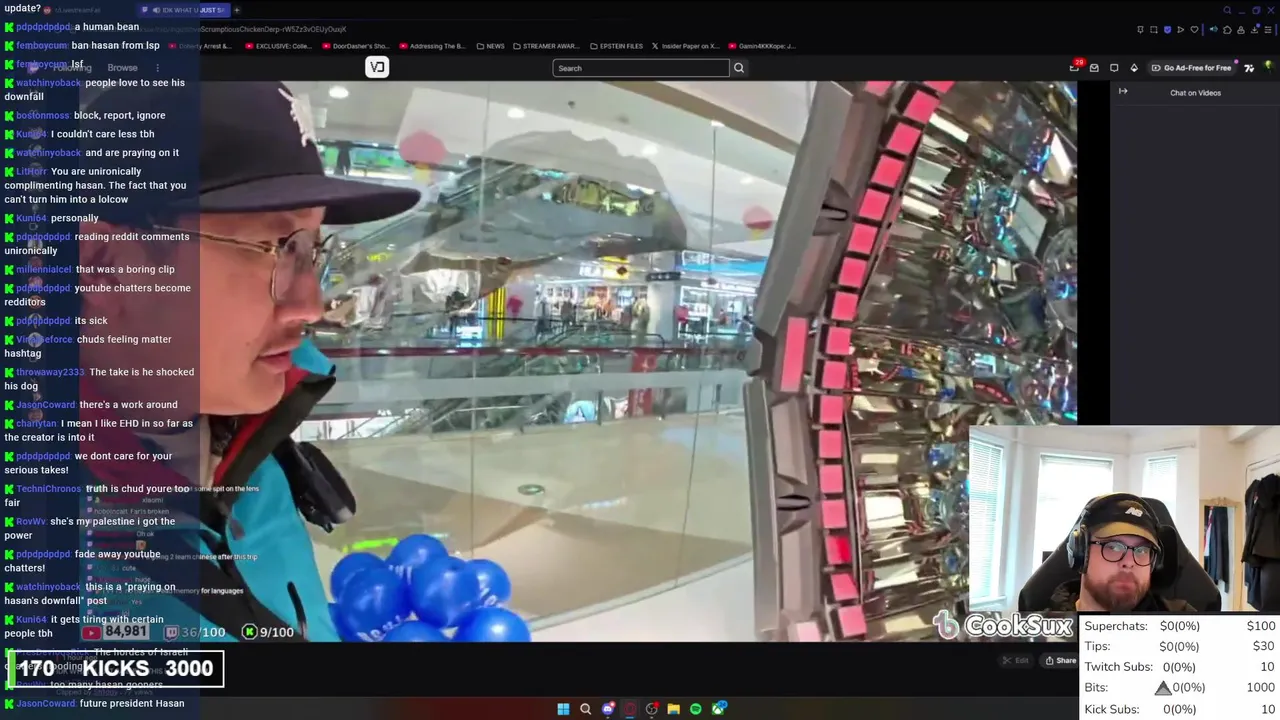The height and width of the screenshot is (720, 1280).
Task: Open the user avatar menu
Action: coord(1269,67)
